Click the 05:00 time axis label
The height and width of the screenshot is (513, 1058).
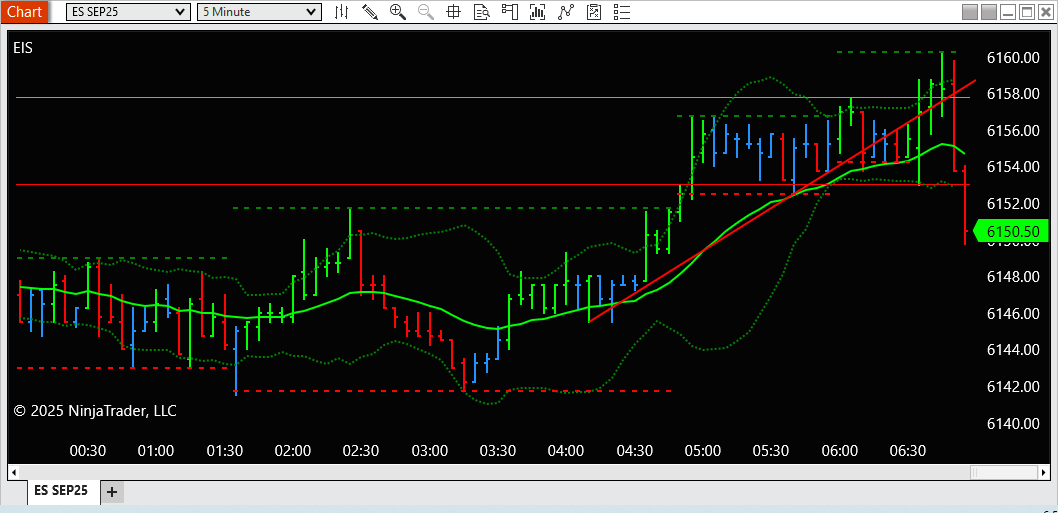(x=702, y=450)
